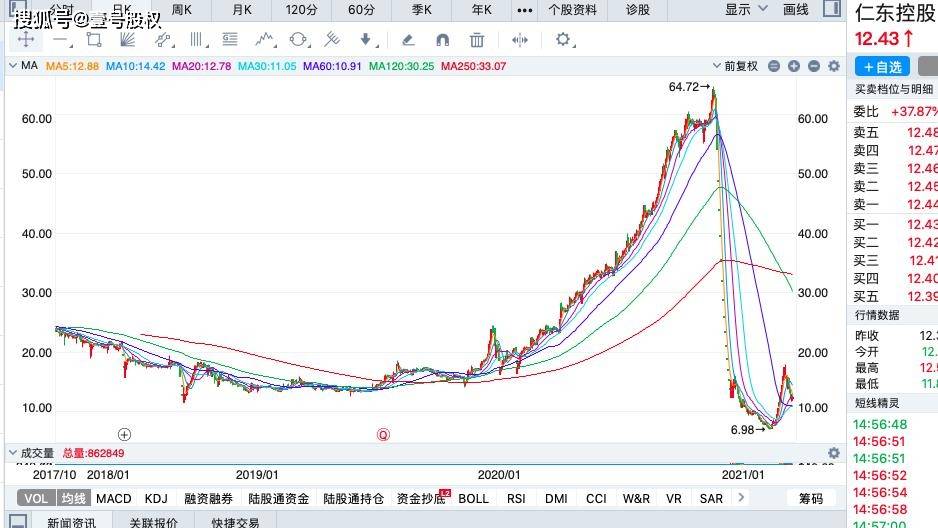Toggle the 画线 drawing toolbar

(x=796, y=10)
